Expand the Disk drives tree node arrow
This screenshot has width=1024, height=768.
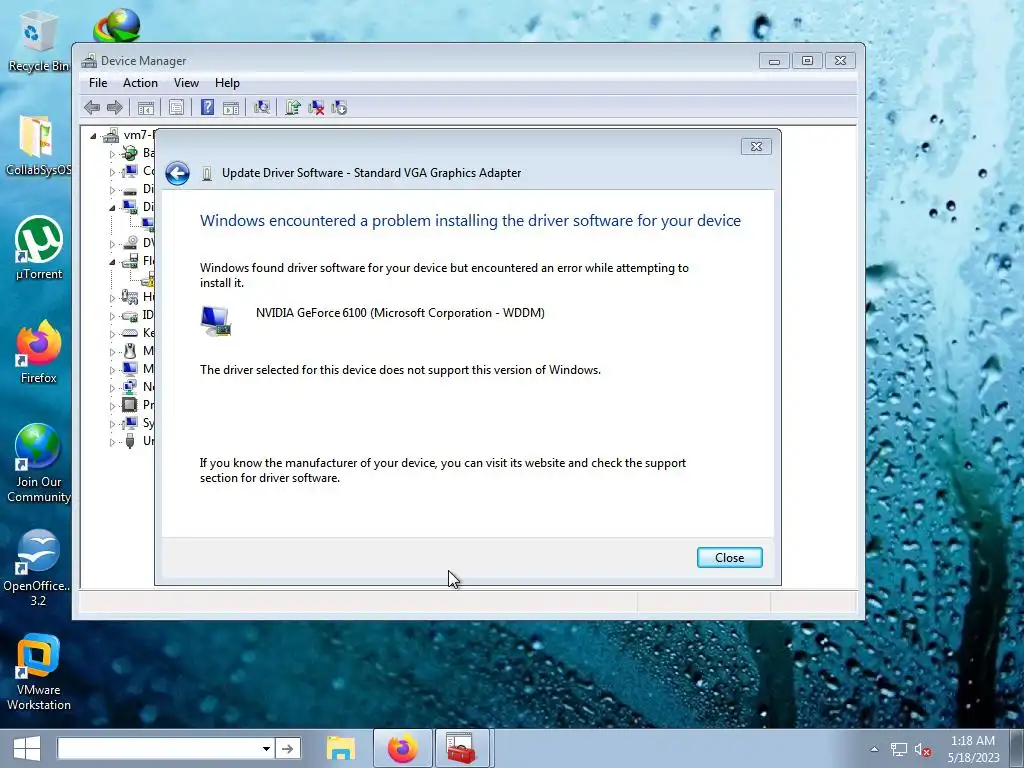pyautogui.click(x=112, y=190)
